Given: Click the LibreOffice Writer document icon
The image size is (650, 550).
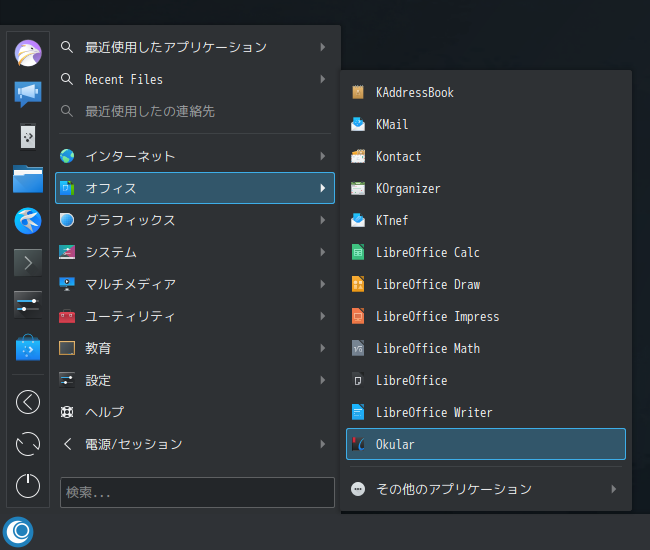Looking at the screenshot, I should (358, 412).
